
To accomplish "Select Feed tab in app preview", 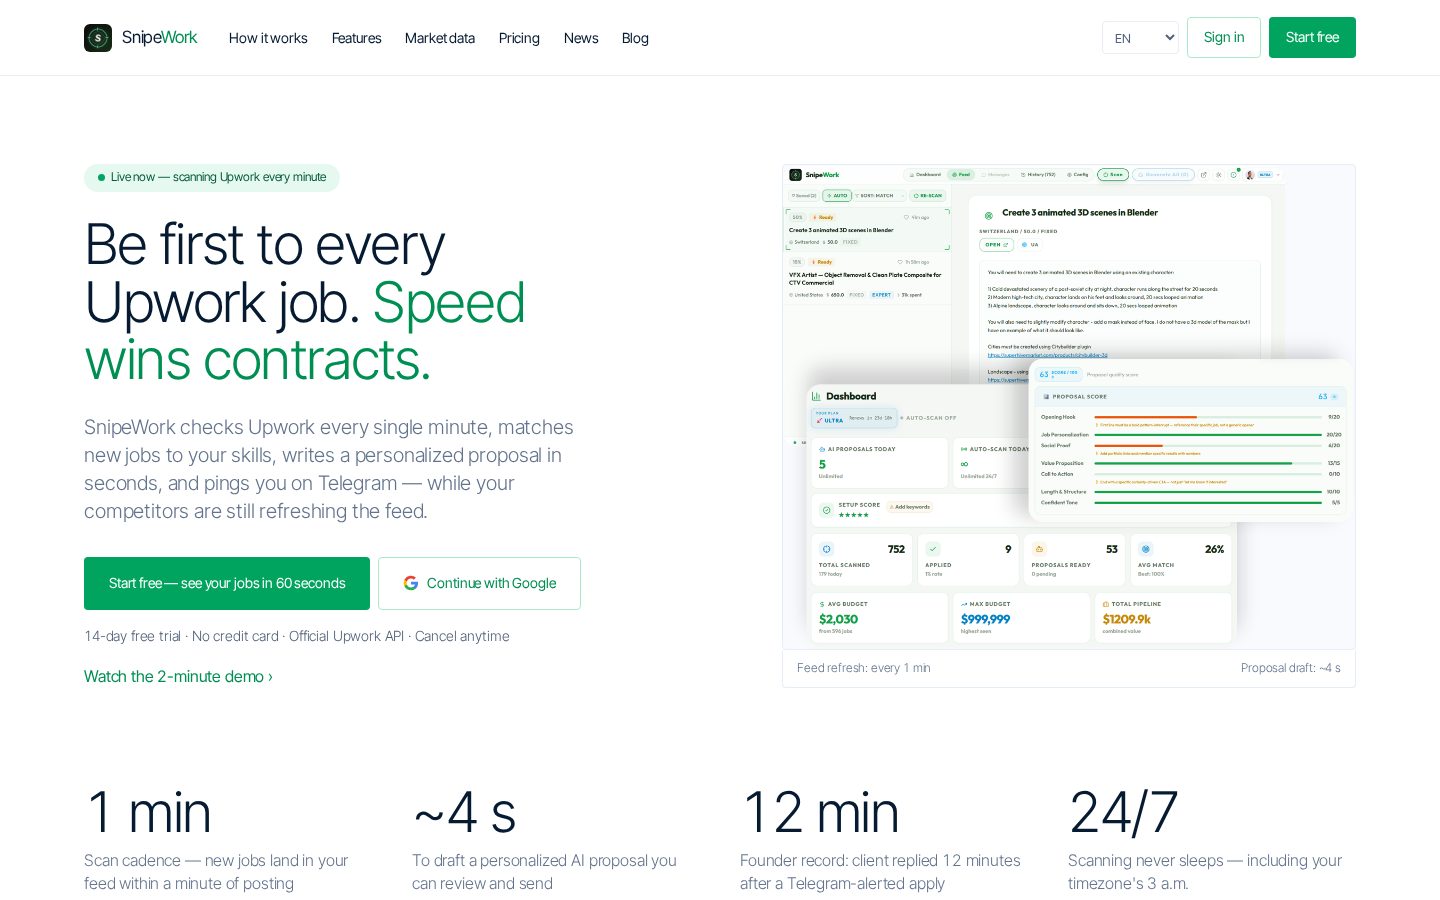I will 961,175.
